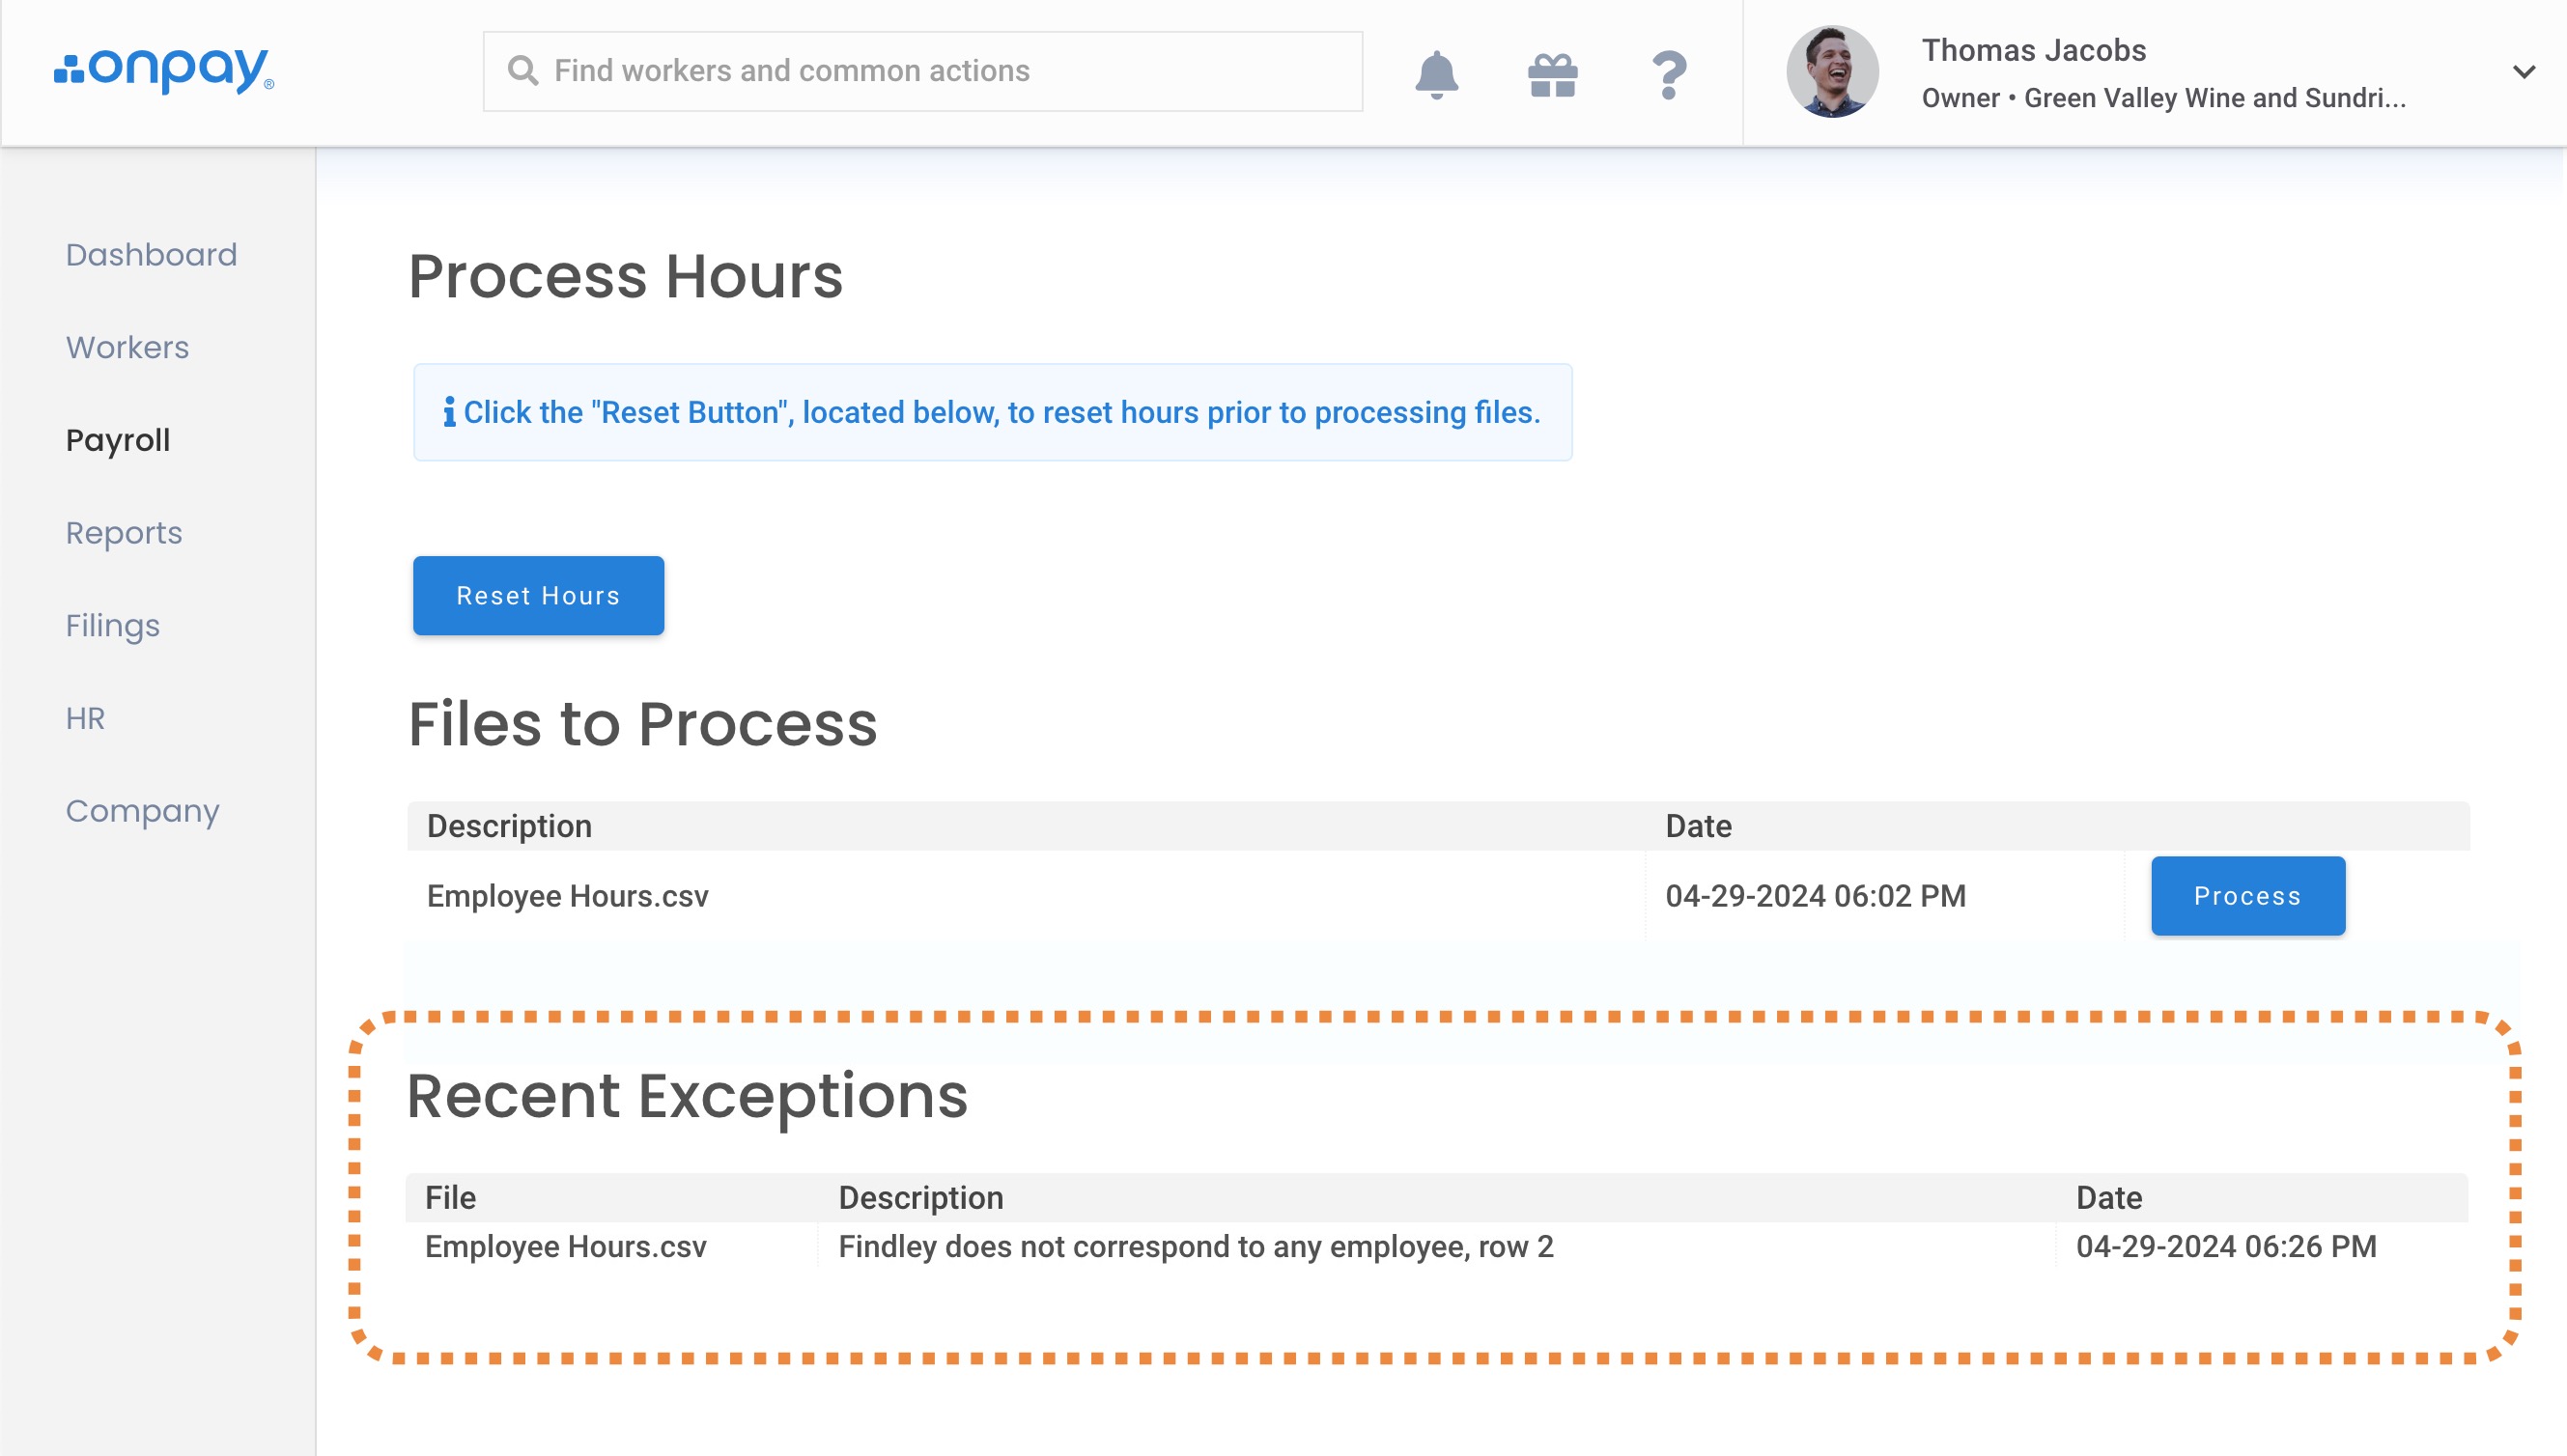Open the Reports menu item

124,532
